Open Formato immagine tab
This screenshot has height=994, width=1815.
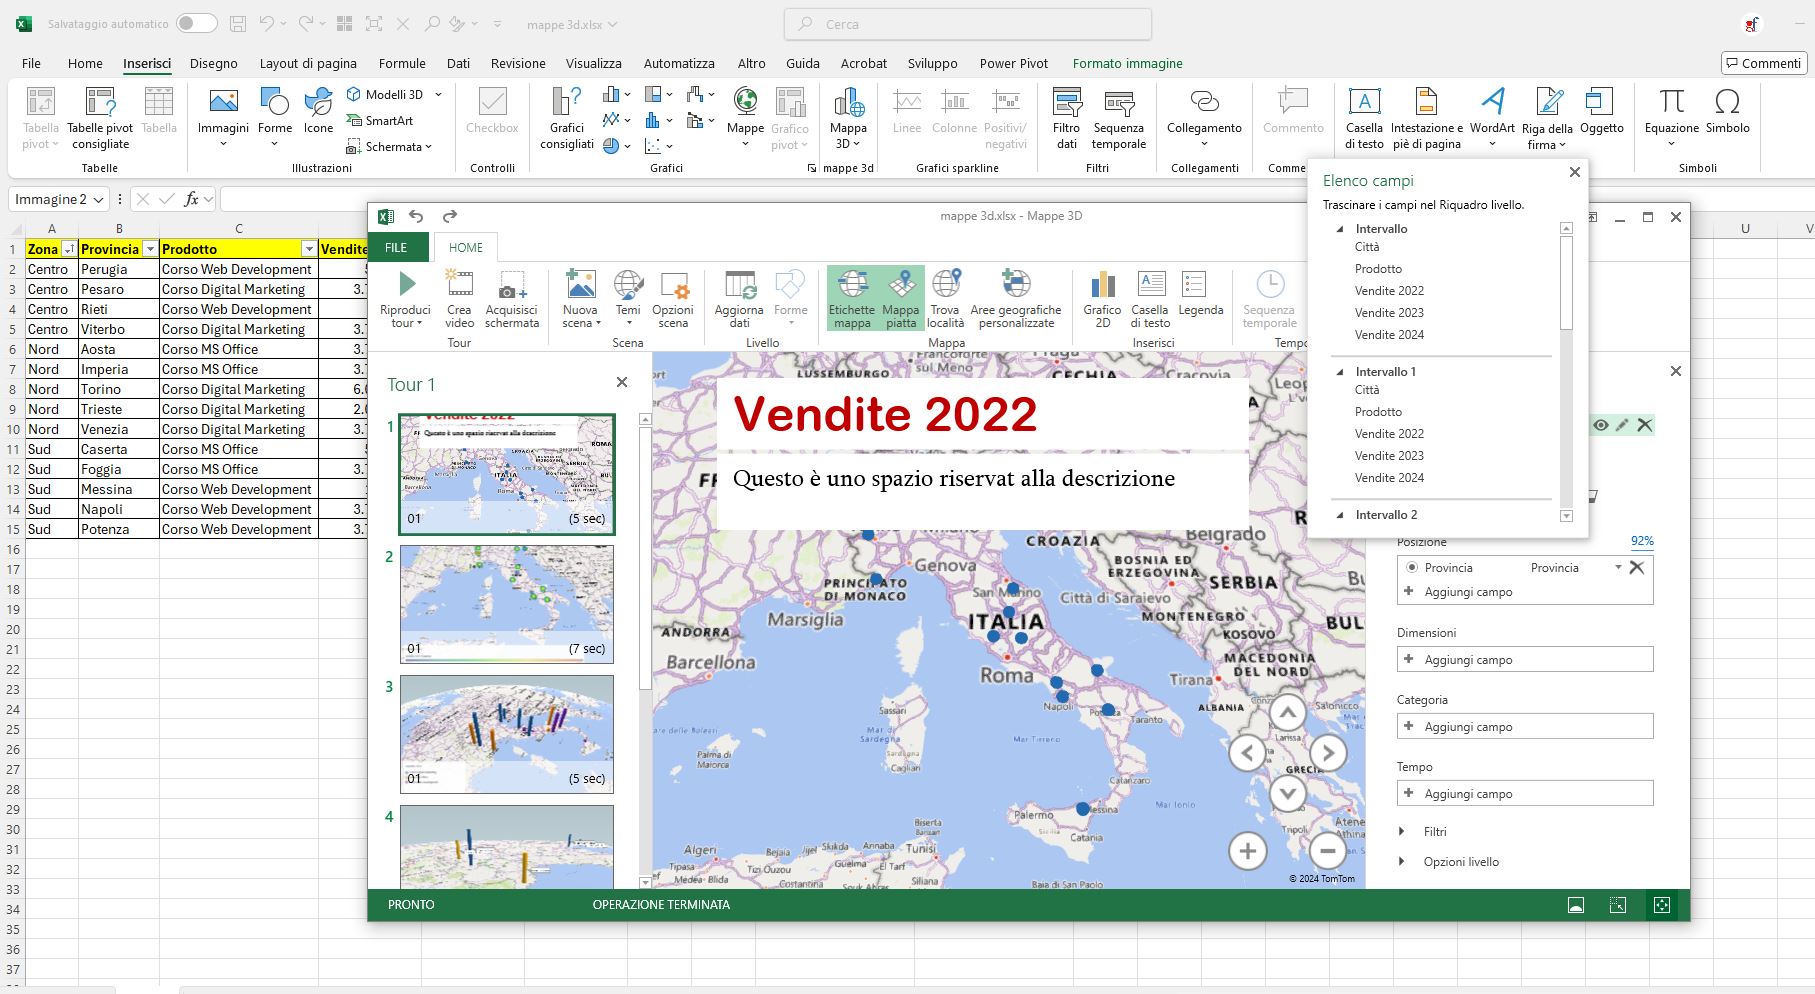[1127, 63]
